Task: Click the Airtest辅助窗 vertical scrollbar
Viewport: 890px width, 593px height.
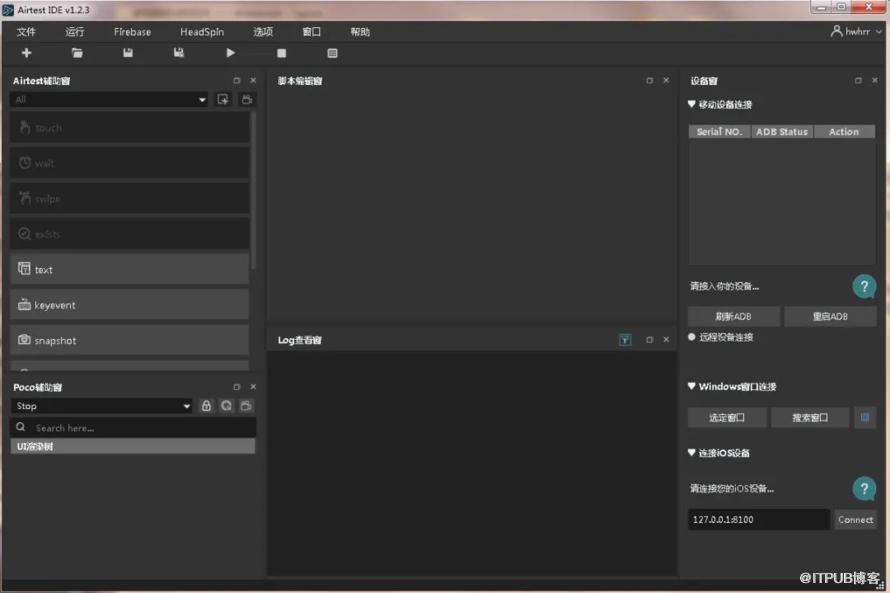Action: pos(253,190)
